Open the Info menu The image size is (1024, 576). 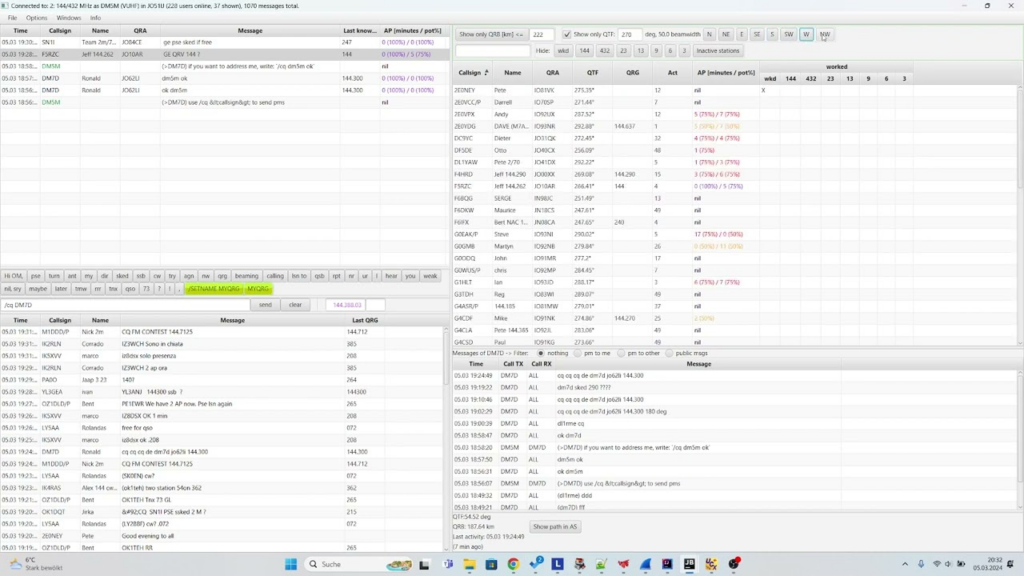pyautogui.click(x=95, y=18)
